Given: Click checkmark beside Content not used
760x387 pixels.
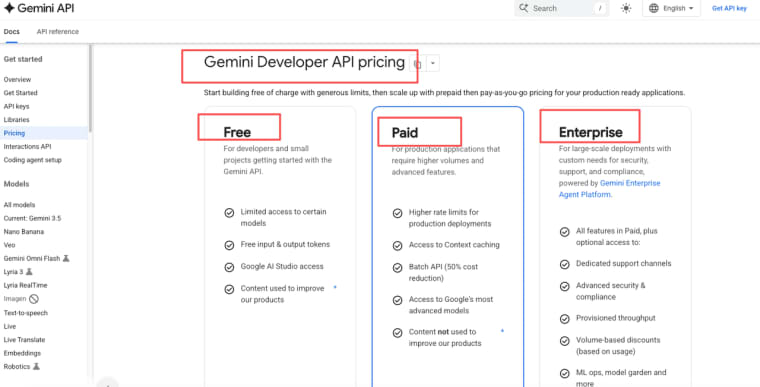Looking at the screenshot, I should point(397,333).
